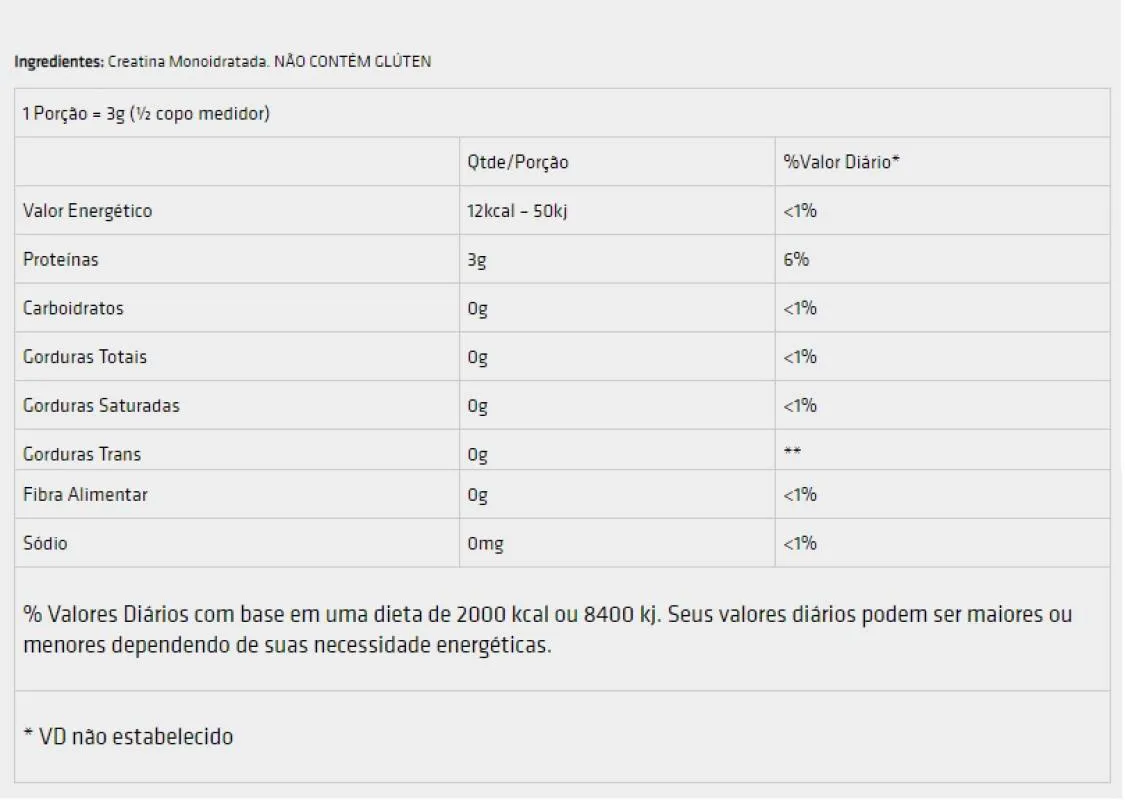Select the Gorduras Saturadas row label
Image resolution: width=1125 pixels, height=800 pixels.
[x=101, y=406]
